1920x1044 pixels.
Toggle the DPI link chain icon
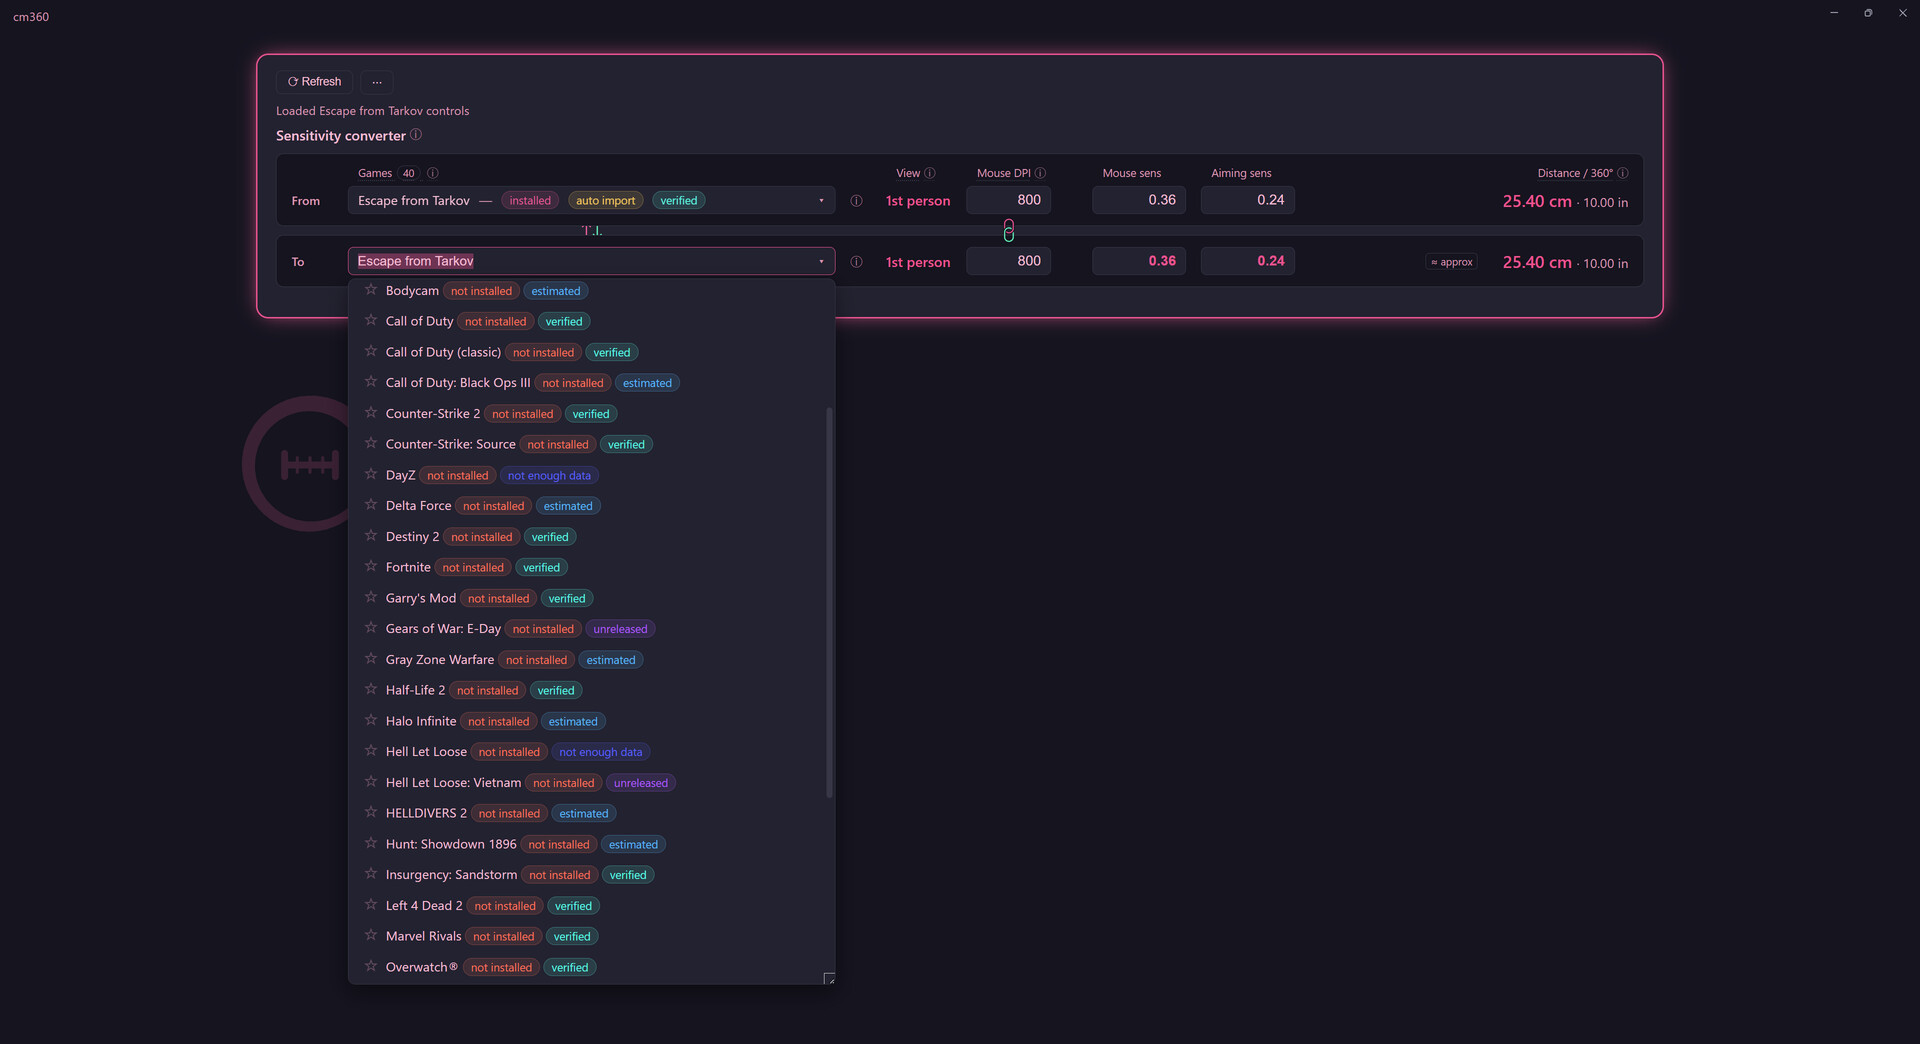tap(1009, 231)
